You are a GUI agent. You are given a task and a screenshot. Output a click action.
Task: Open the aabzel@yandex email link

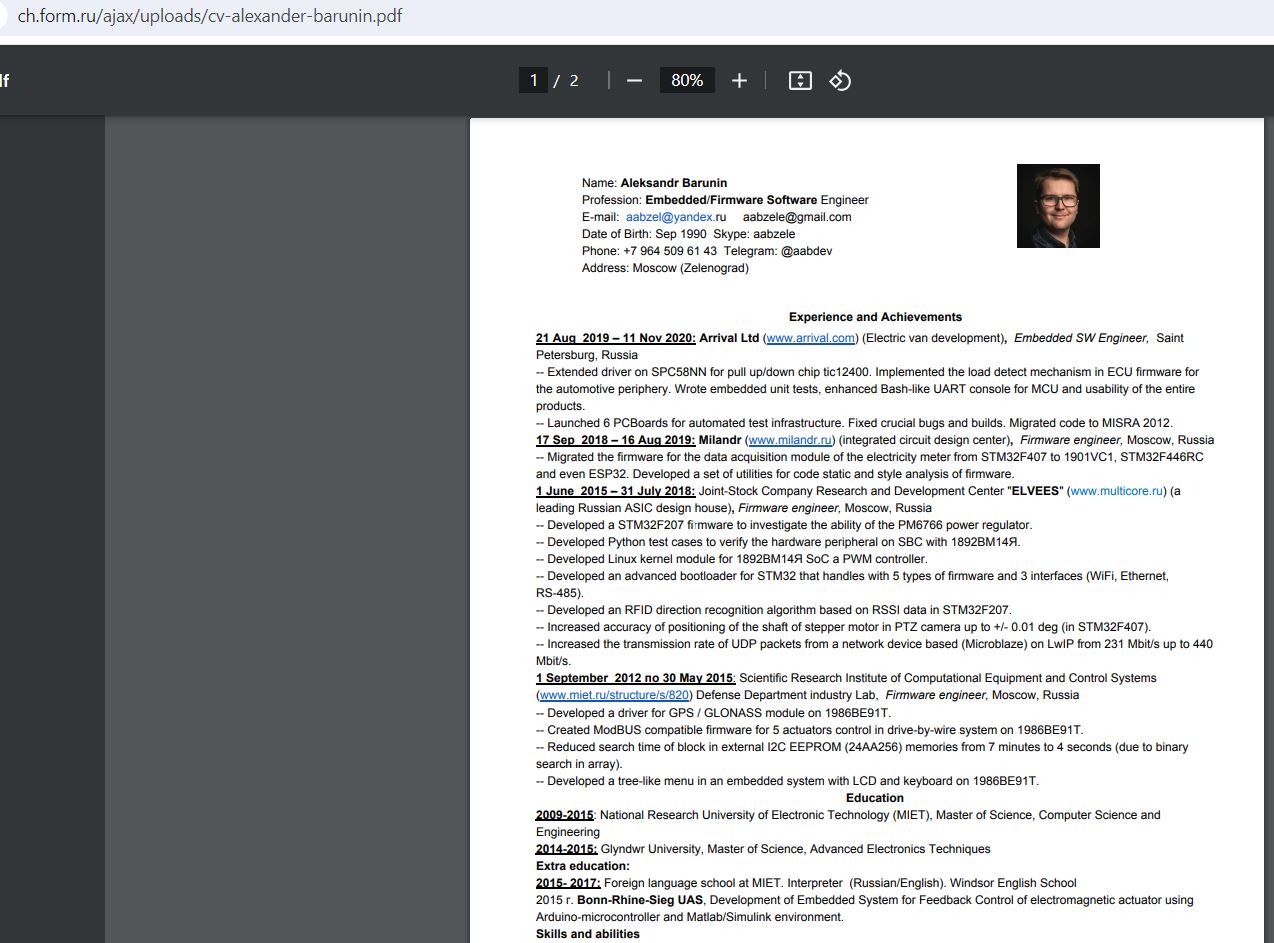point(670,217)
